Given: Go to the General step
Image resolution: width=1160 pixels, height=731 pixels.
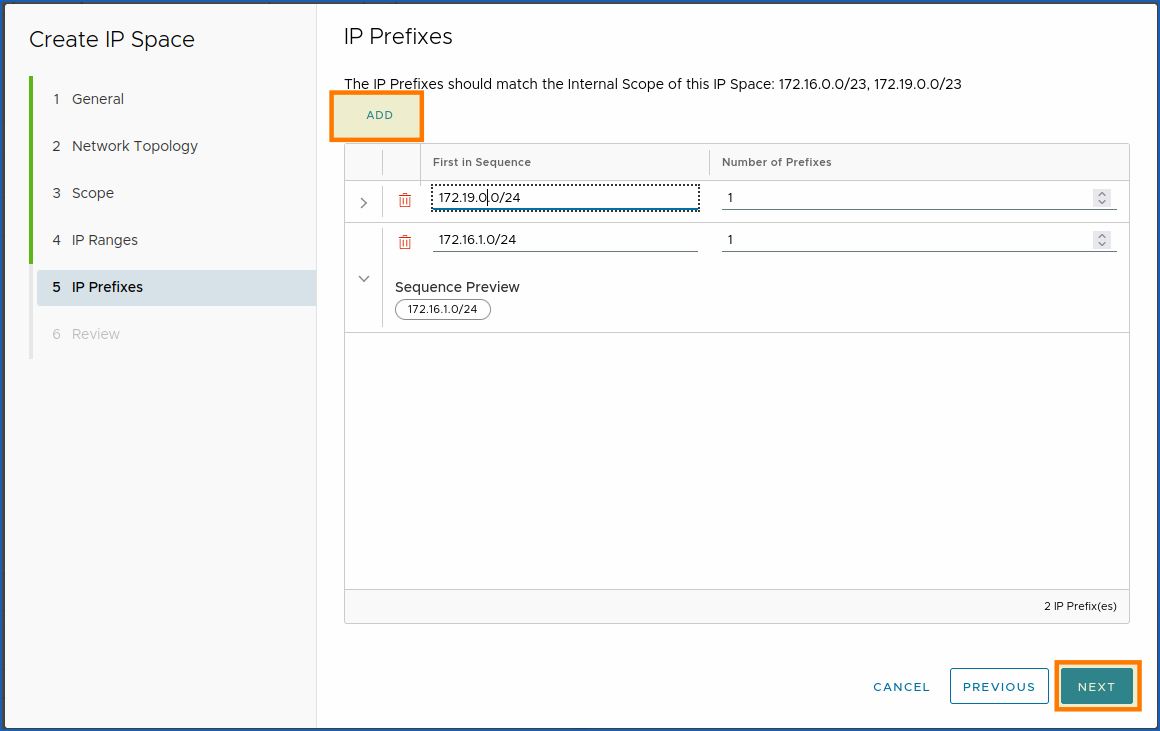Looking at the screenshot, I should pyautogui.click(x=97, y=99).
